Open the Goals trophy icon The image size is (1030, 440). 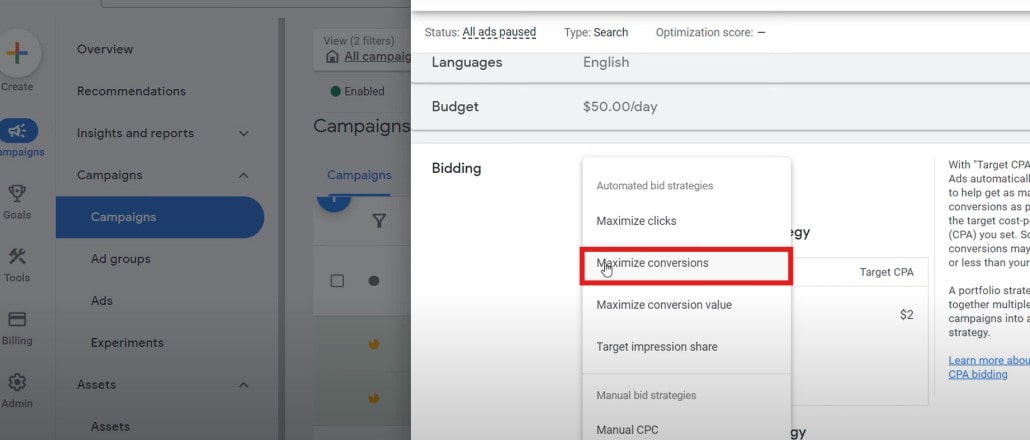click(17, 194)
